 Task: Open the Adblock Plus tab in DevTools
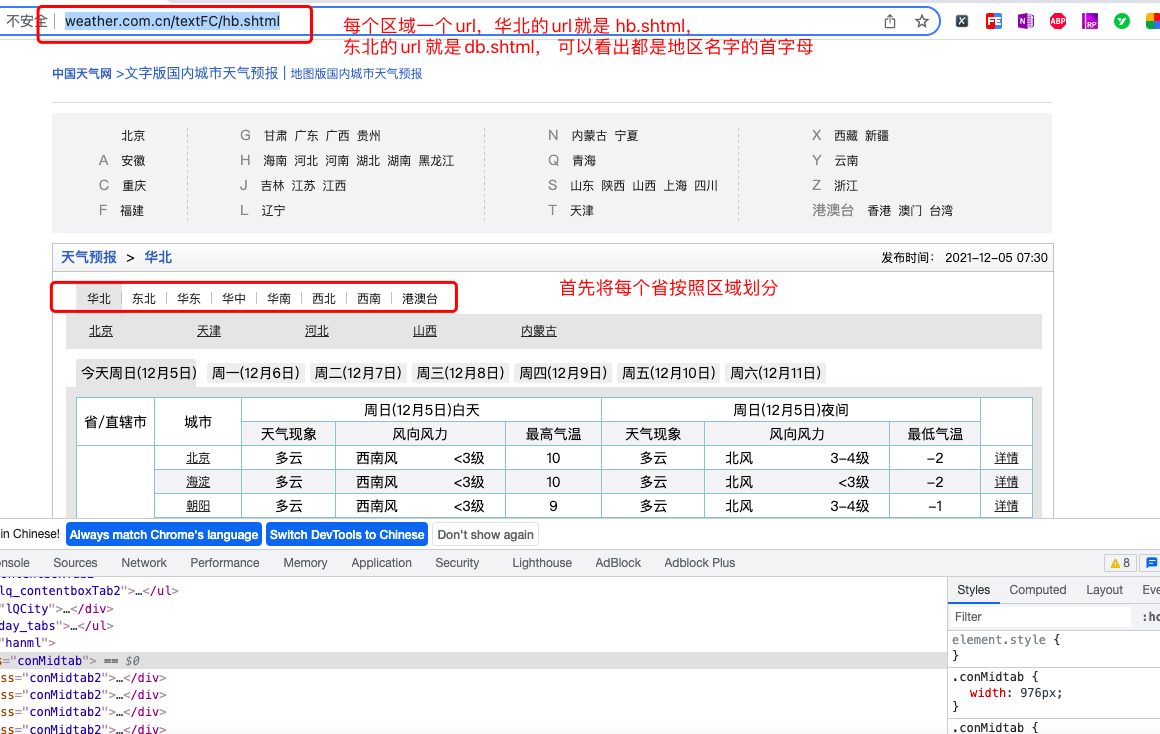[700, 563]
